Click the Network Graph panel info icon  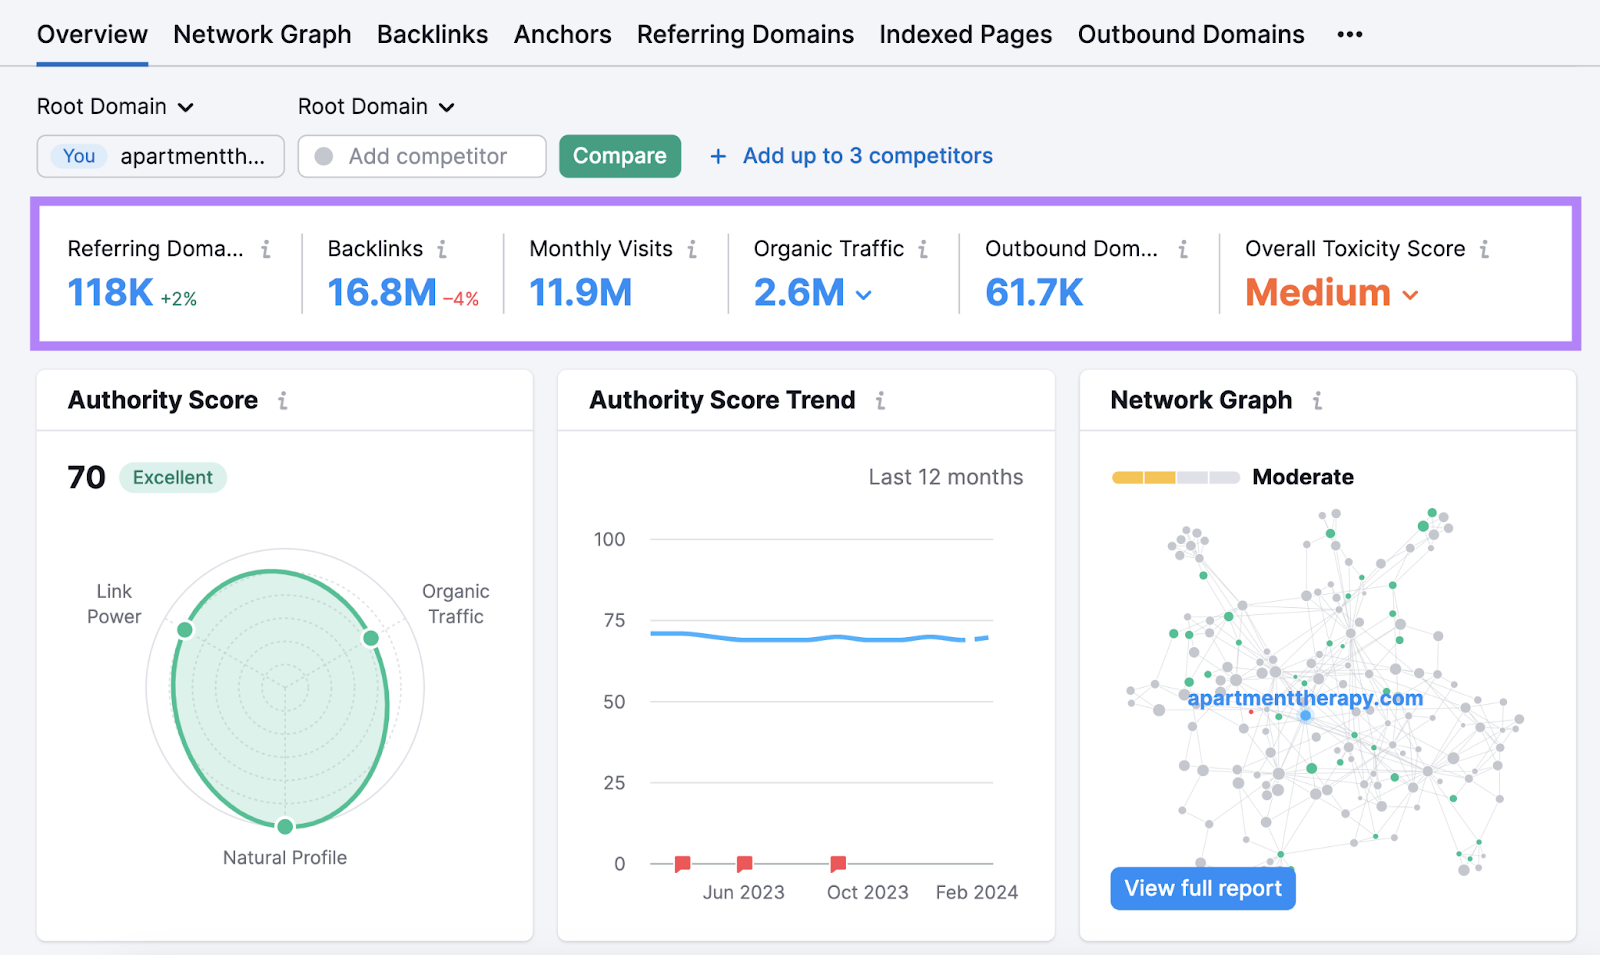[1318, 400]
